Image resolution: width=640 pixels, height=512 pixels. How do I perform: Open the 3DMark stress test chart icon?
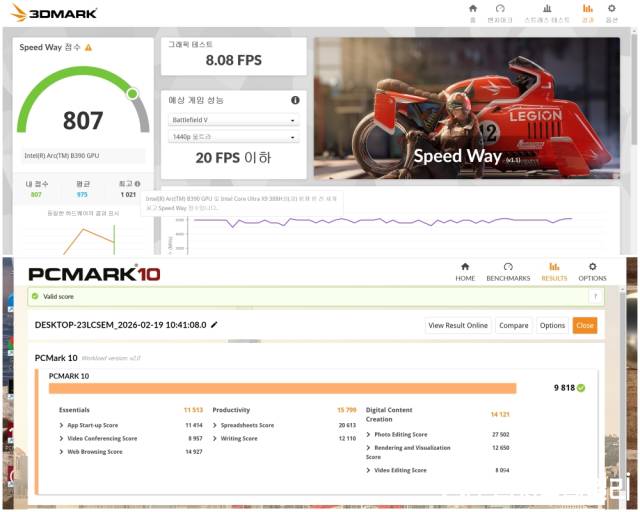547,8
